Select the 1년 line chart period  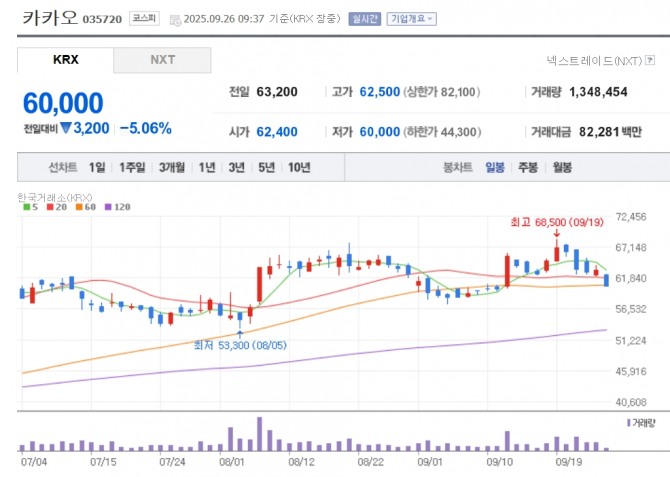207,167
